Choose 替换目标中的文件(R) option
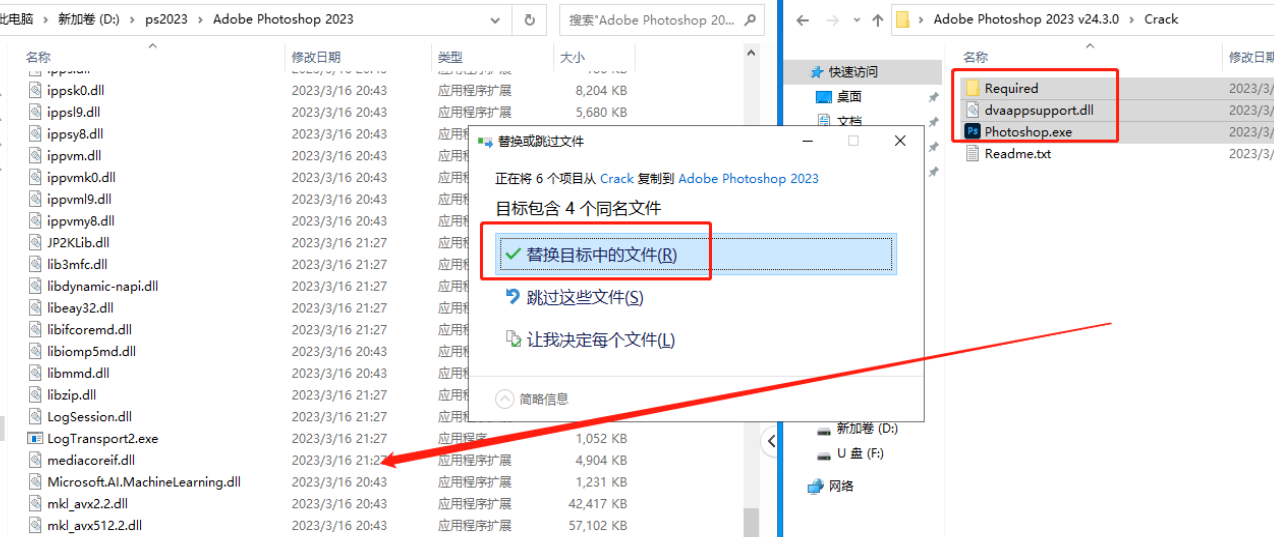The height and width of the screenshot is (537, 1274). pyautogui.click(x=601, y=255)
